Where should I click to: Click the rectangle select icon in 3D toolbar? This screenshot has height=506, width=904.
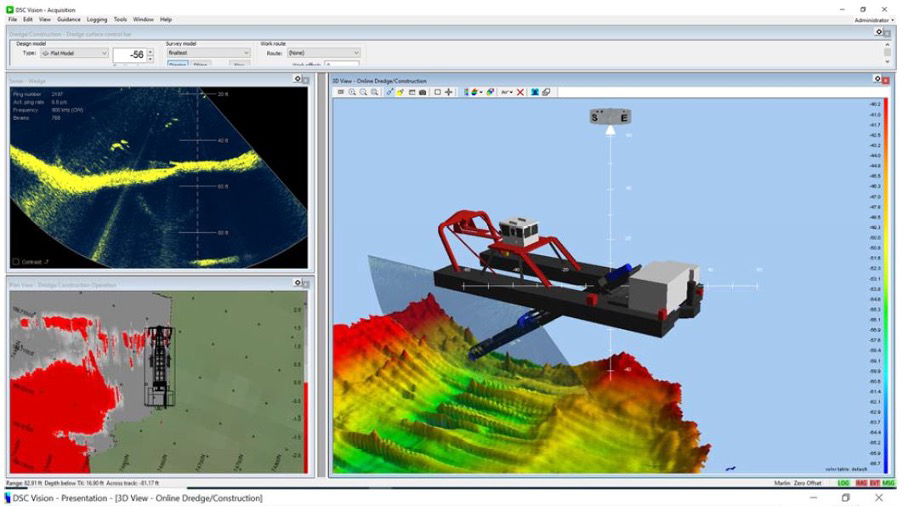pyautogui.click(x=437, y=92)
